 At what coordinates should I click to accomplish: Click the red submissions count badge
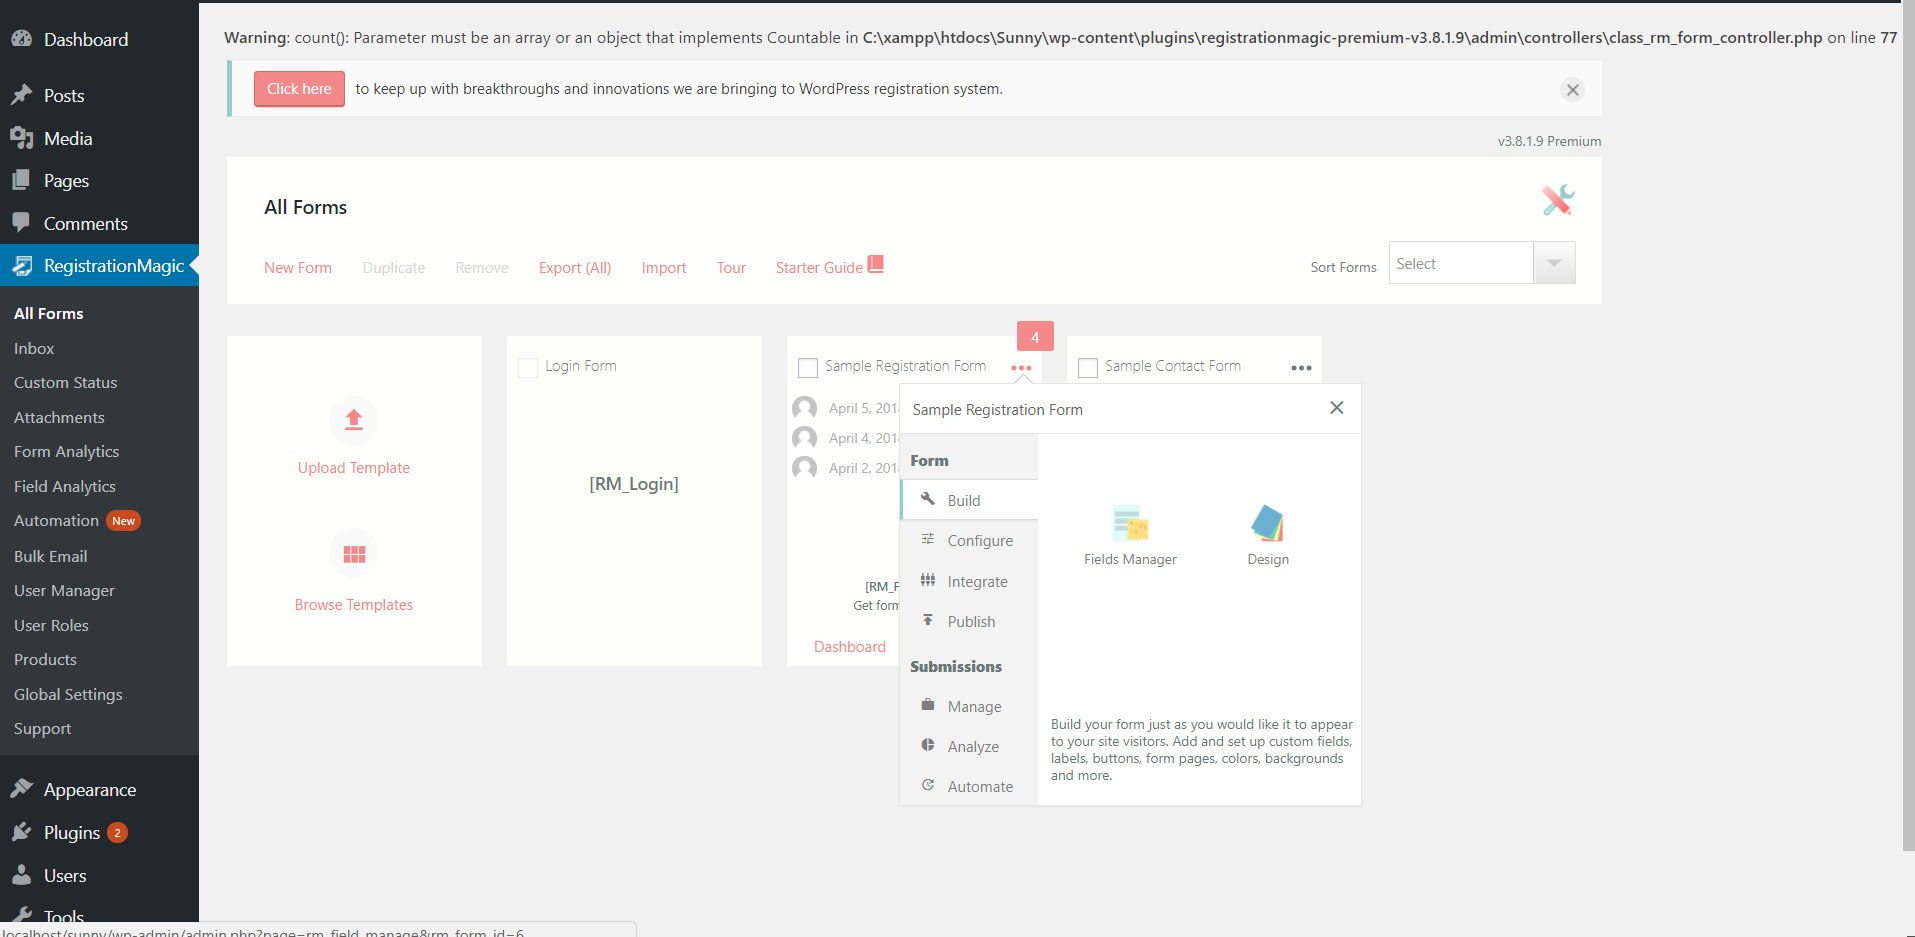[1035, 337]
